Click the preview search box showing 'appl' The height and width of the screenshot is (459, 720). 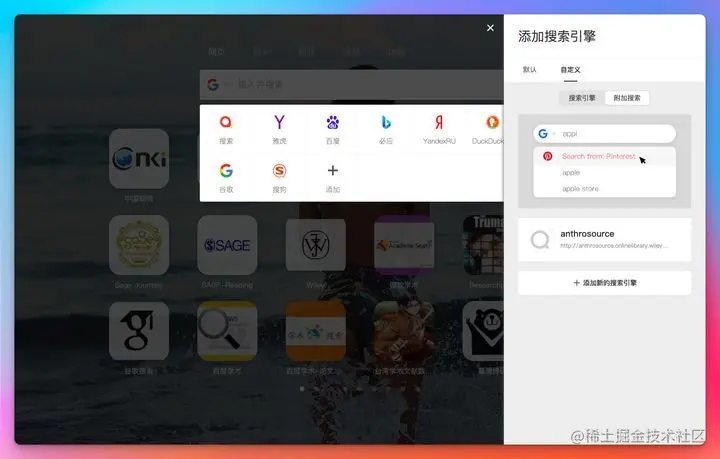[x=604, y=134]
